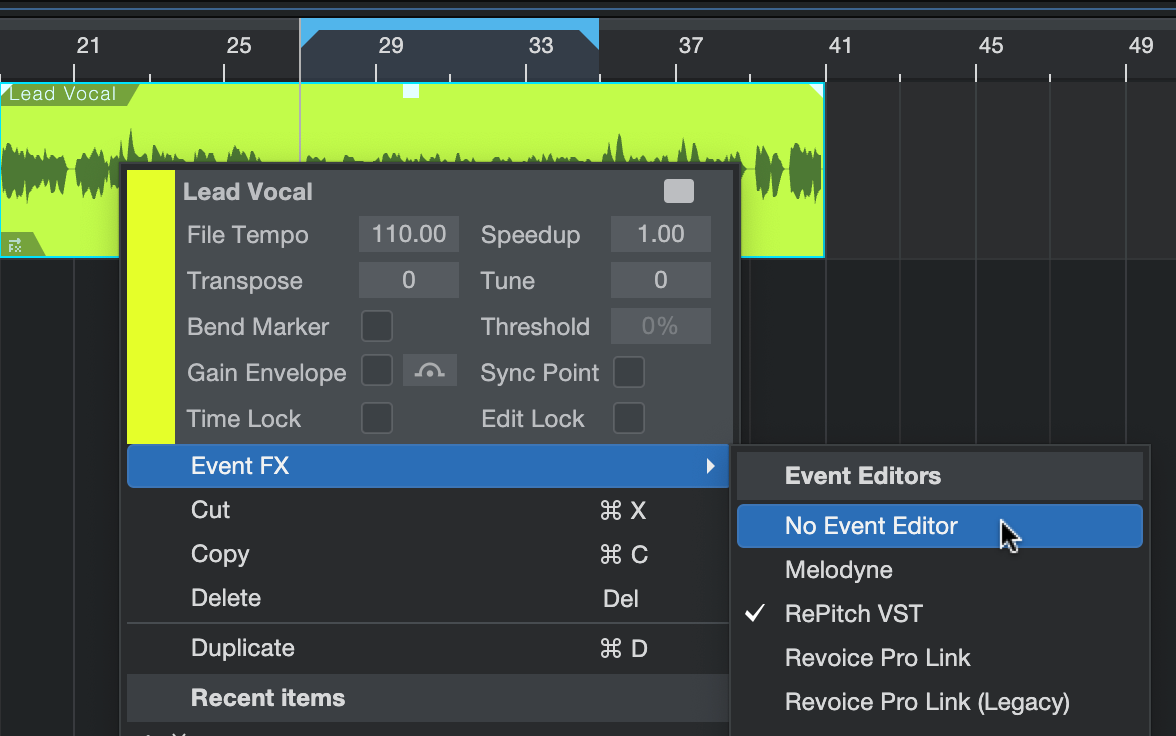
Task: Enable the Bend Marker checkbox
Action: point(377,326)
